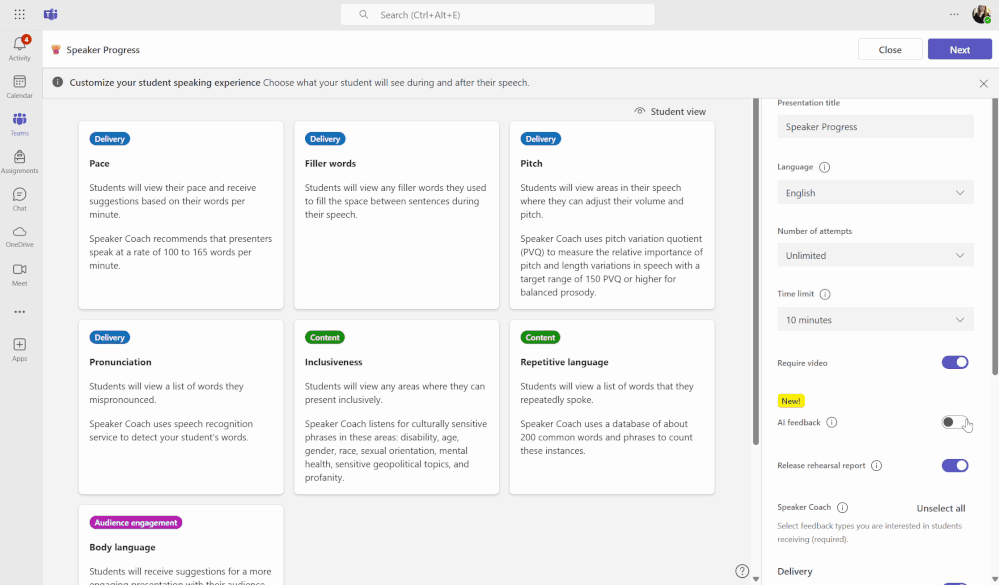The width and height of the screenshot is (999, 585).
Task: Click the Audience engagement tag
Action: coord(136,523)
